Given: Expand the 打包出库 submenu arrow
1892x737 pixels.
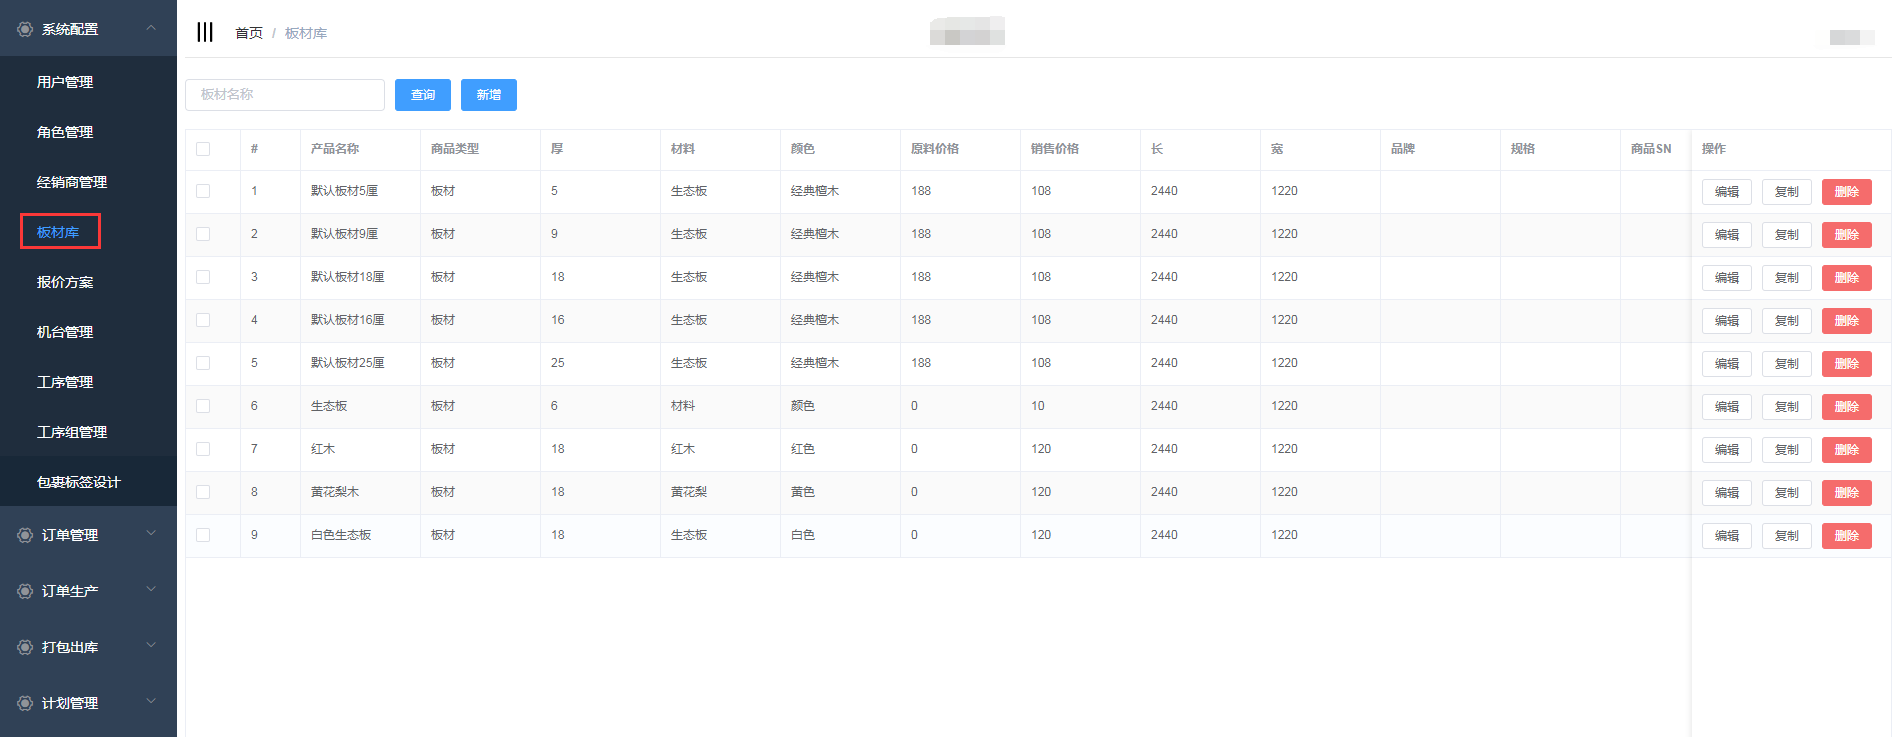Looking at the screenshot, I should pyautogui.click(x=151, y=646).
